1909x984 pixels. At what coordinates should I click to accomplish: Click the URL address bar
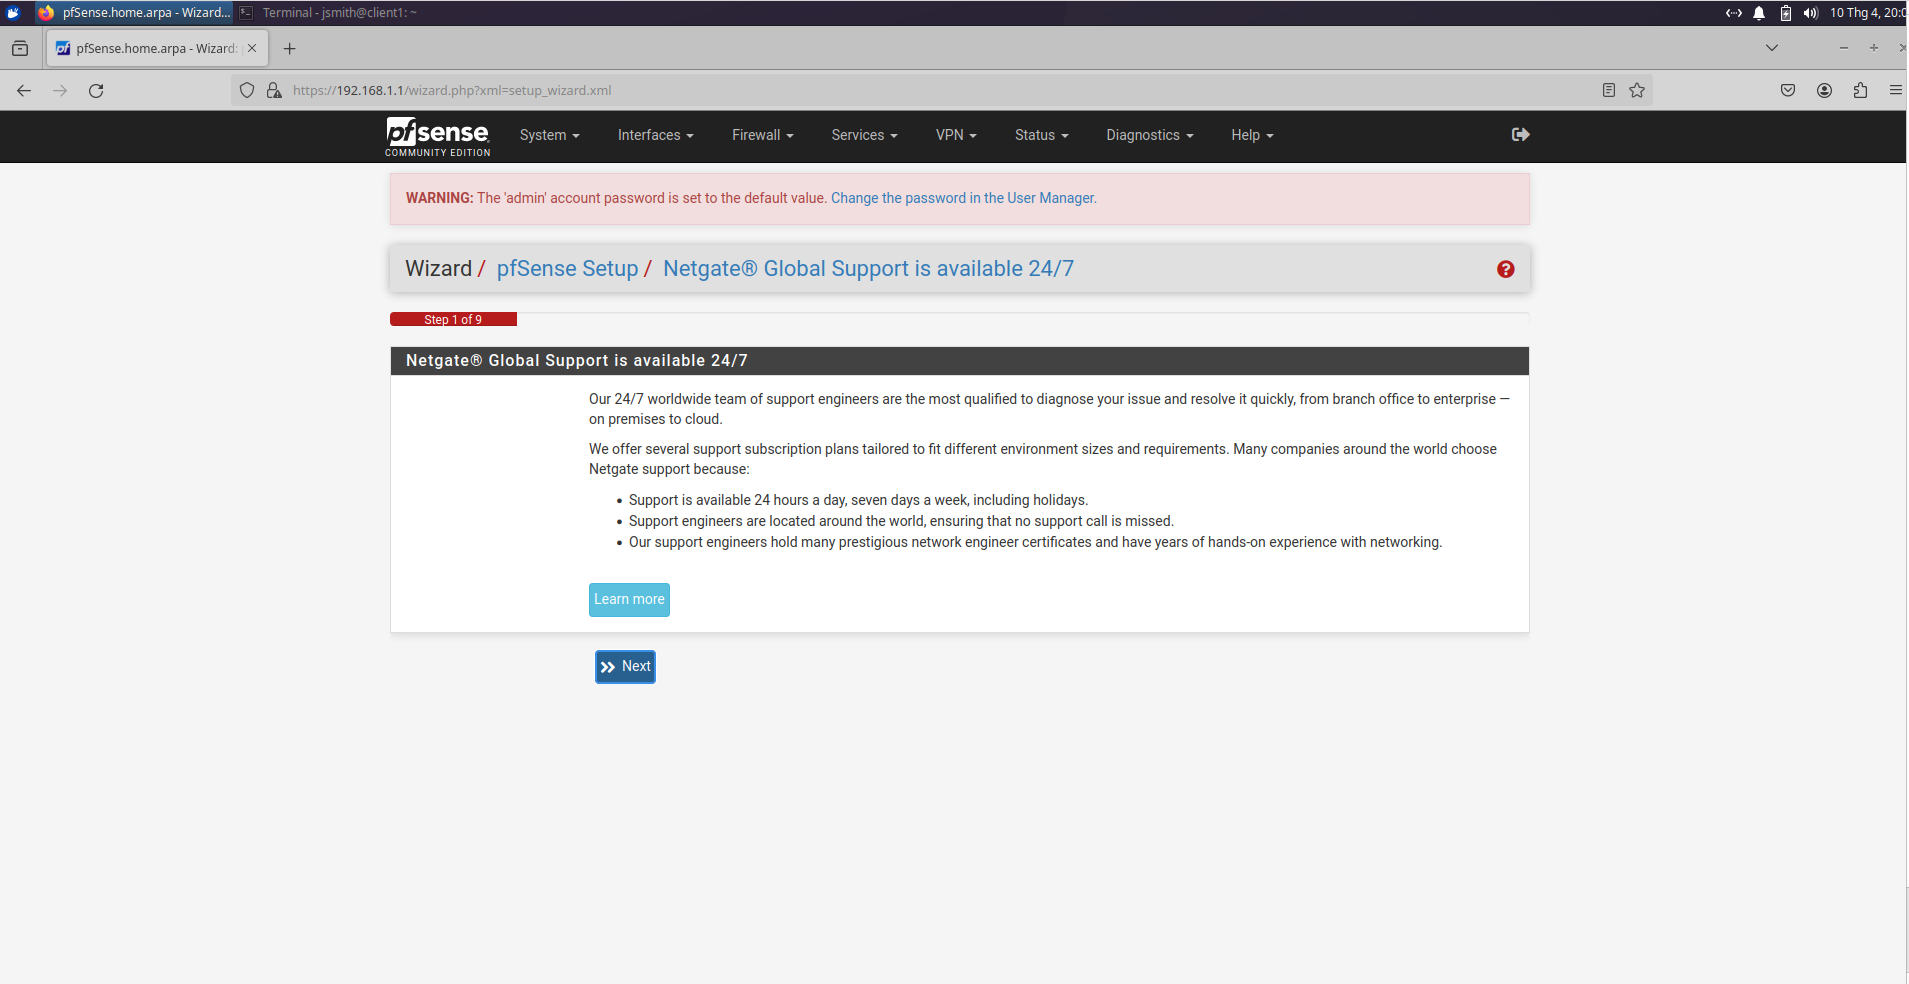tap(940, 90)
